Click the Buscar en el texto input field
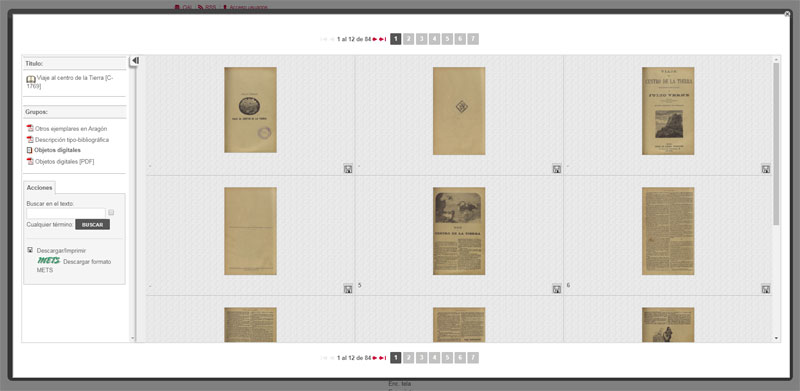Screen dimensions: 800x391 click(x=66, y=213)
